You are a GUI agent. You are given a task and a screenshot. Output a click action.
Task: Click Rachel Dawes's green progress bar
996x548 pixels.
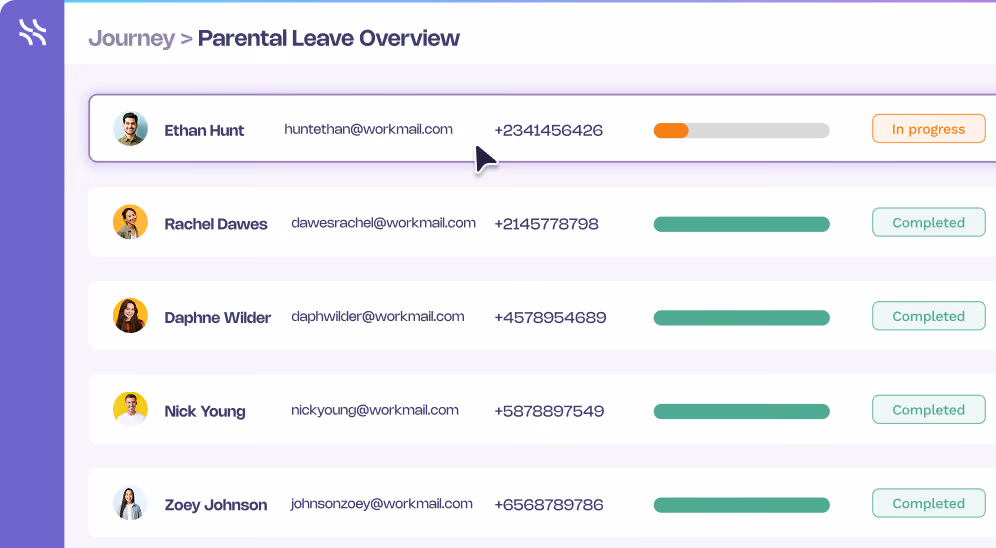(741, 224)
